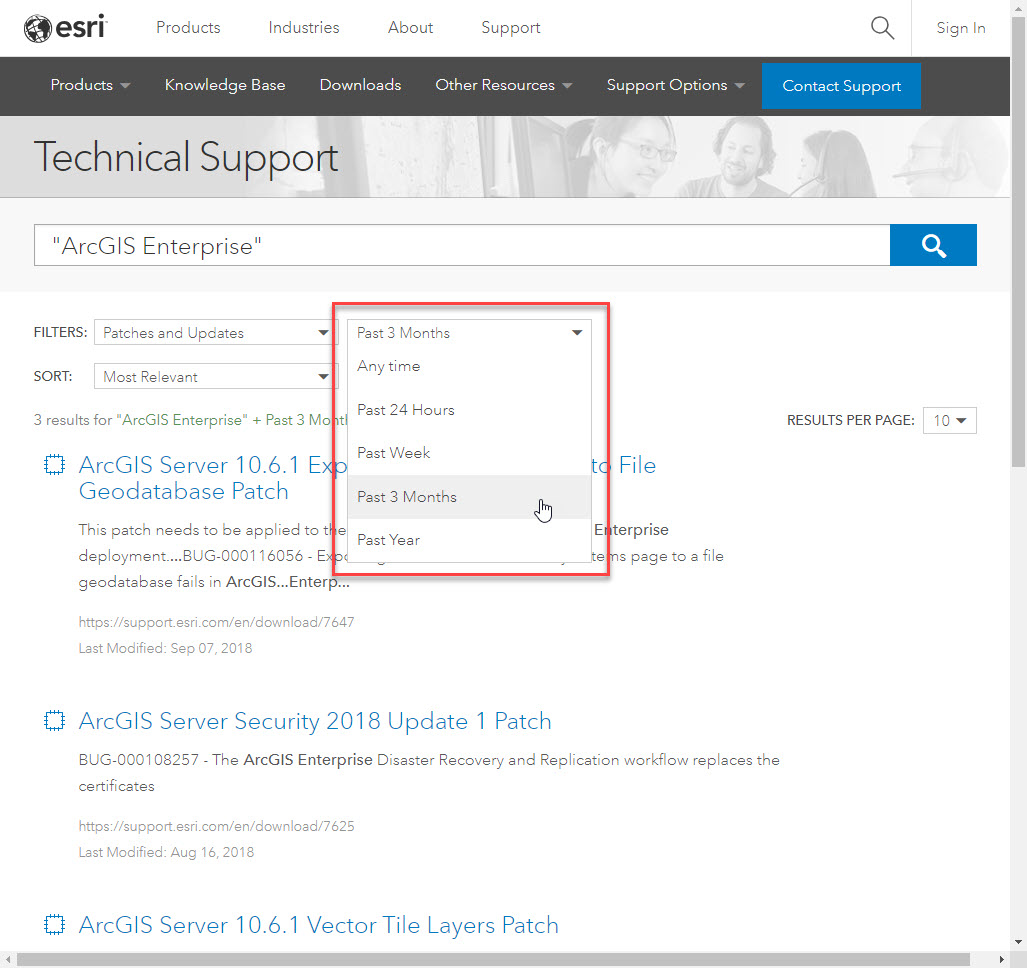
Task: Click the Technical Support heading
Action: (x=186, y=158)
